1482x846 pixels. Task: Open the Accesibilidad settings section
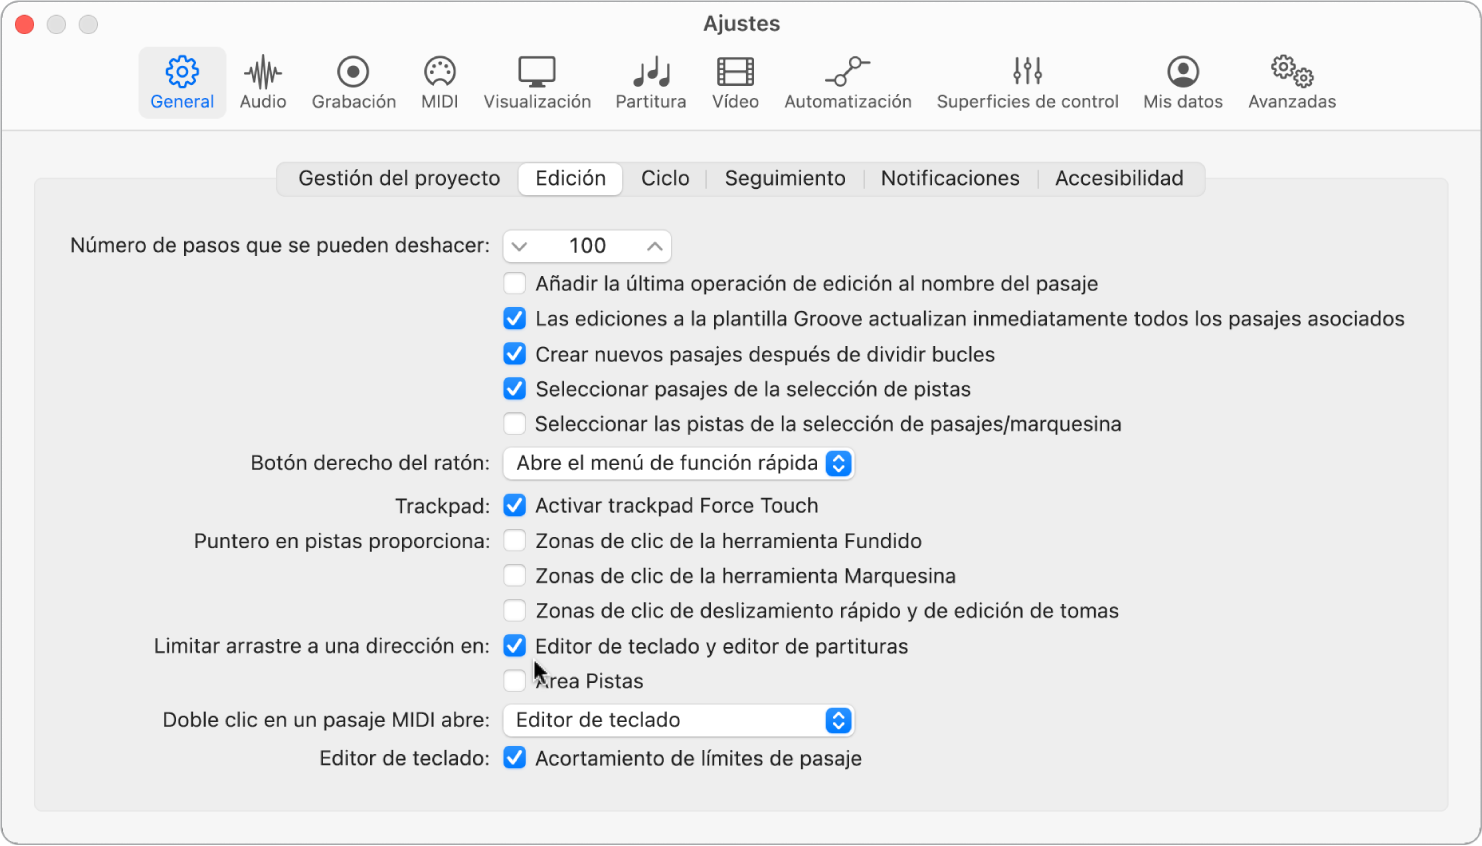(1119, 178)
